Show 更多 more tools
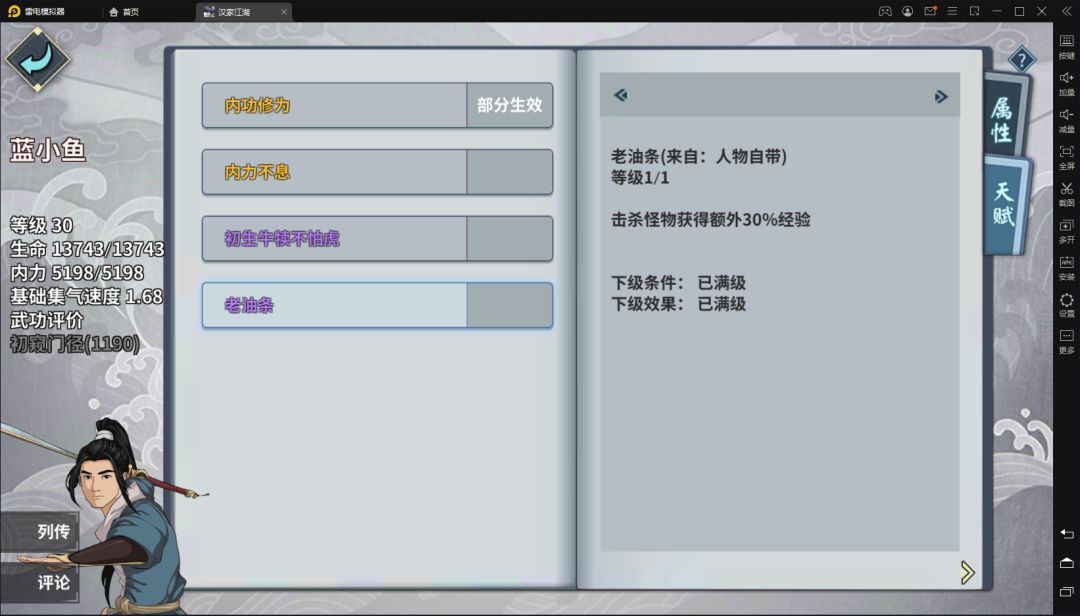Screen dimensions: 1080x616 click(x=1066, y=342)
